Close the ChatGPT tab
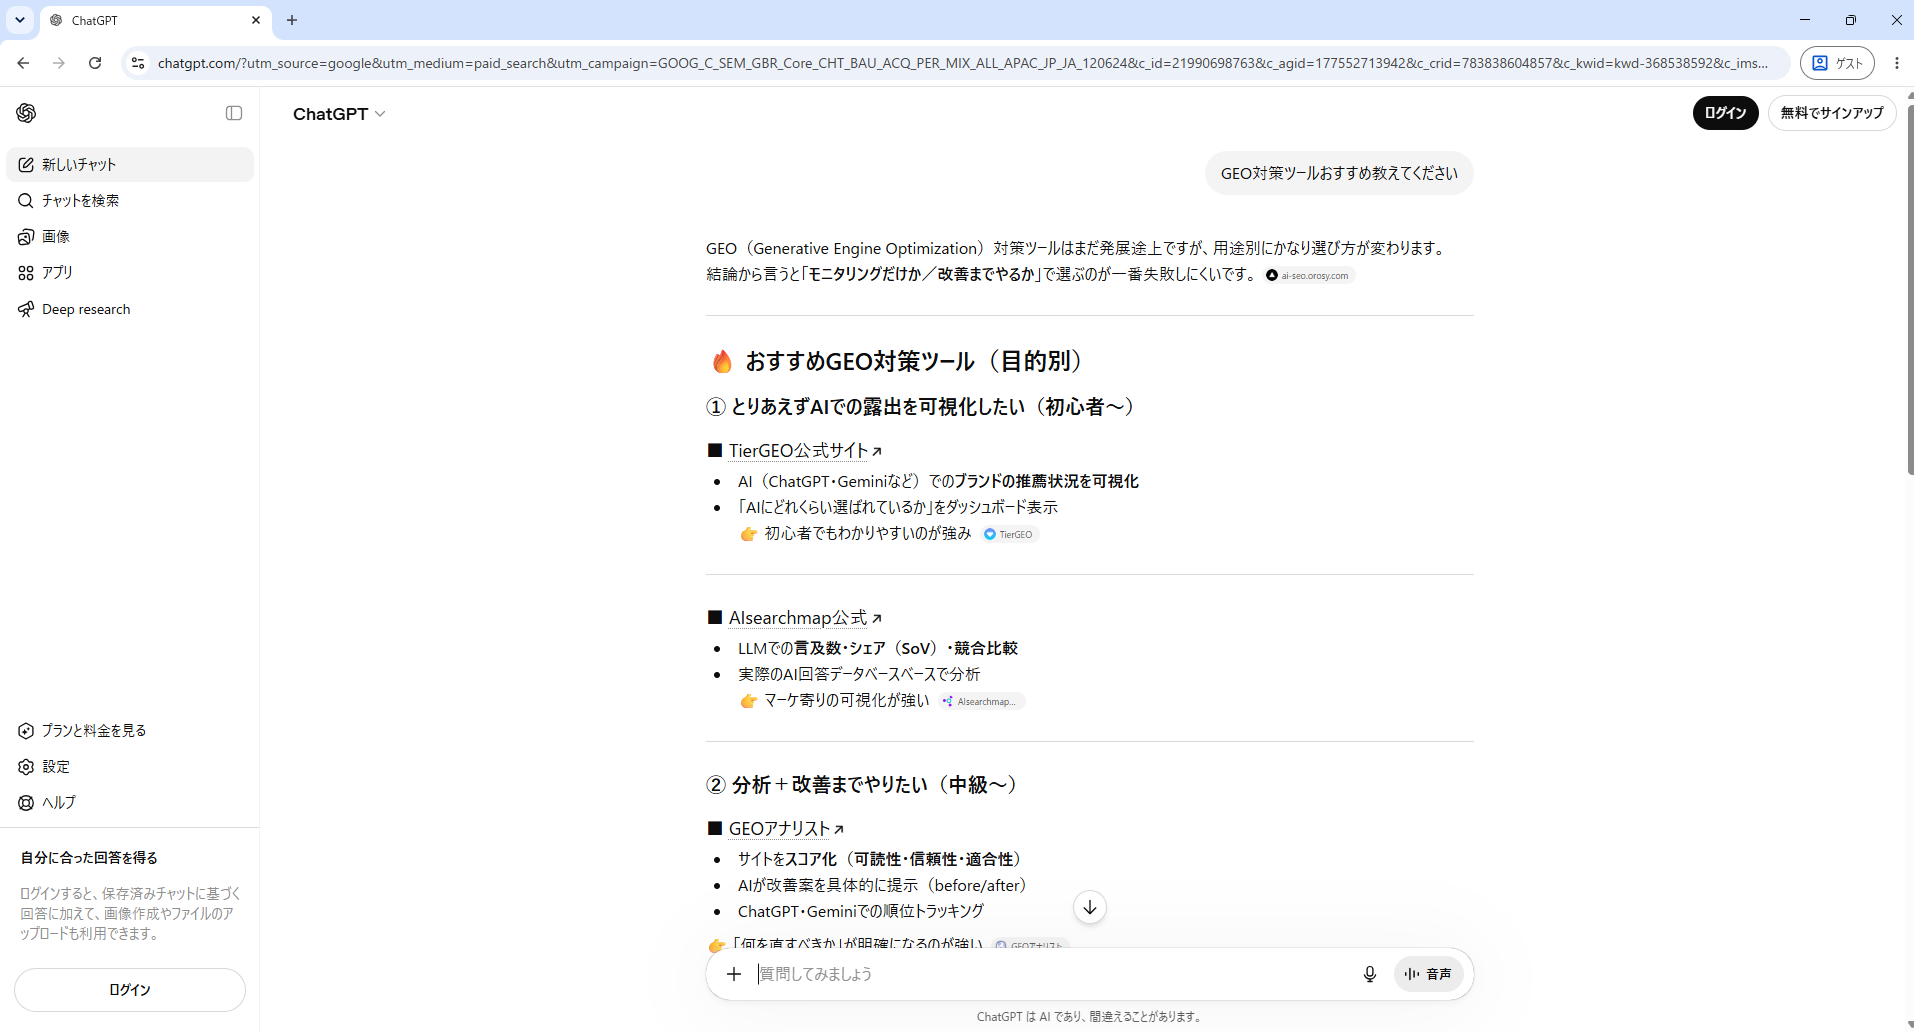Viewport: 1914px width, 1032px height. [256, 20]
